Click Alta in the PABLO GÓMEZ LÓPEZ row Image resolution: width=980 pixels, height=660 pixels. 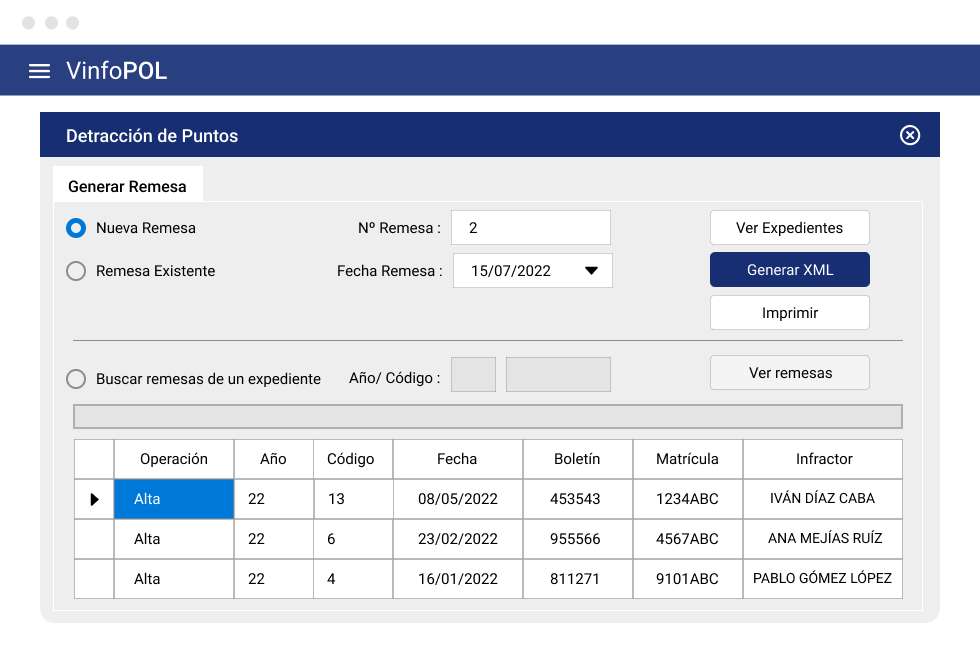174,579
